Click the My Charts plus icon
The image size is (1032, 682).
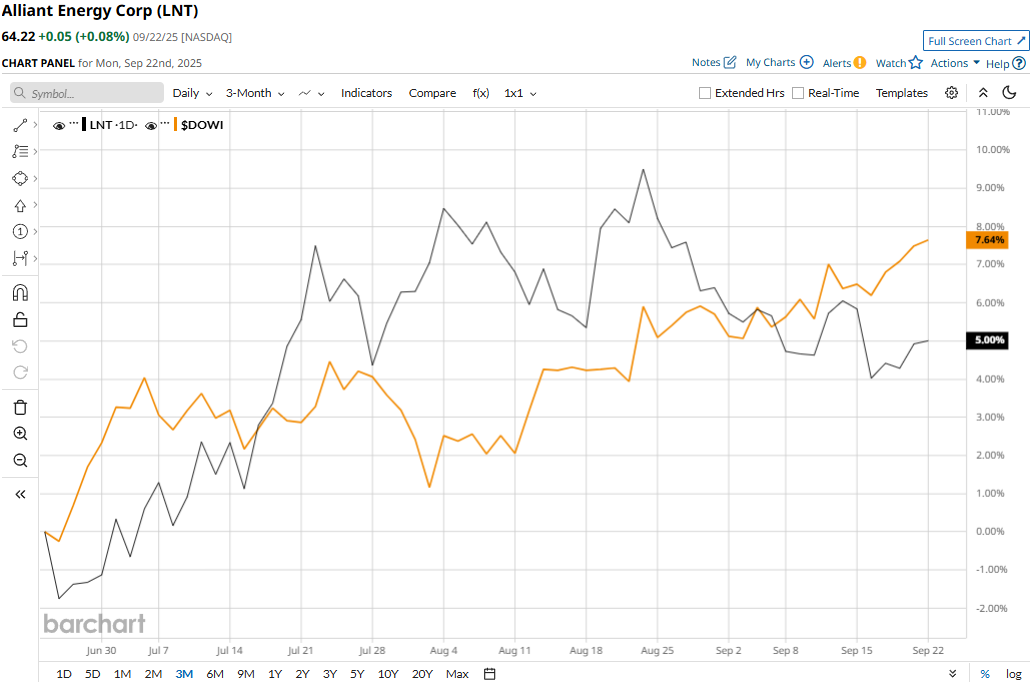coord(806,63)
